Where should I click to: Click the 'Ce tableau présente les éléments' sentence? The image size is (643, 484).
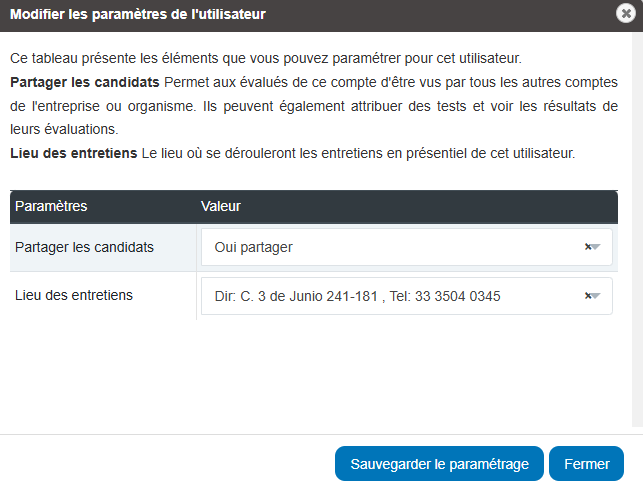[266, 58]
